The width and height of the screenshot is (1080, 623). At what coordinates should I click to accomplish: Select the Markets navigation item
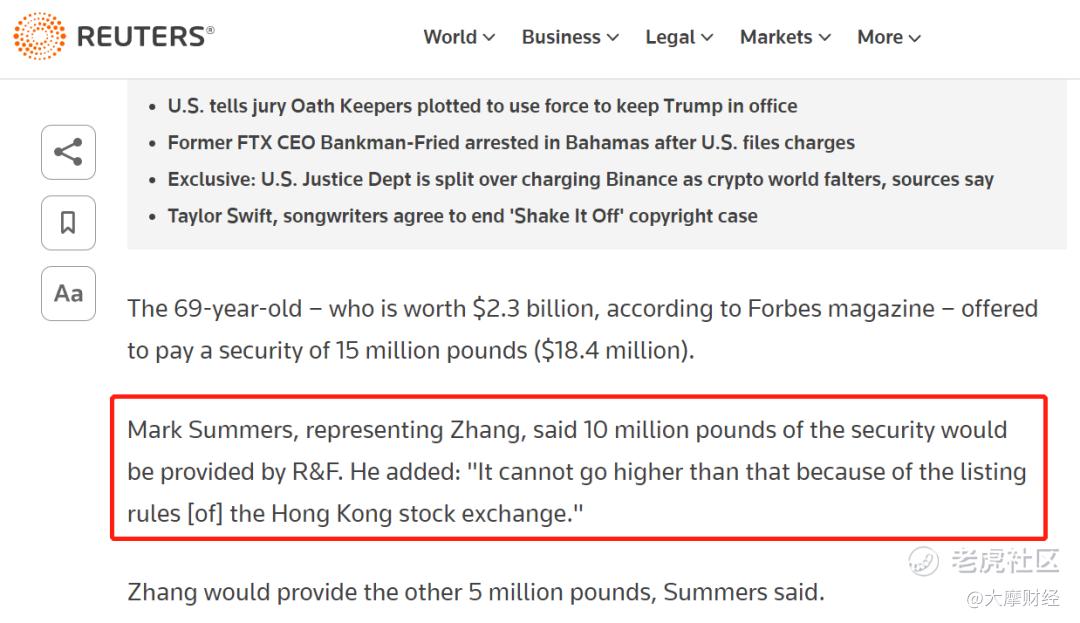coord(776,37)
